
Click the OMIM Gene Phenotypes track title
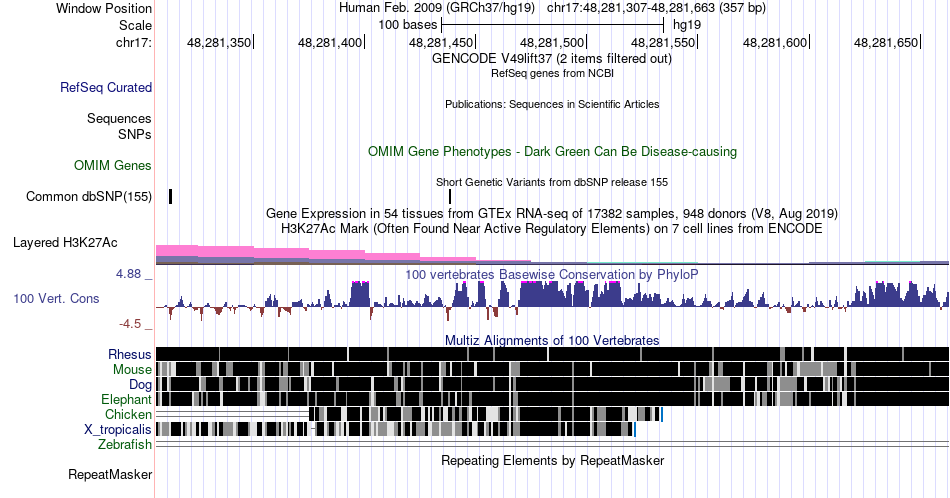click(552, 151)
